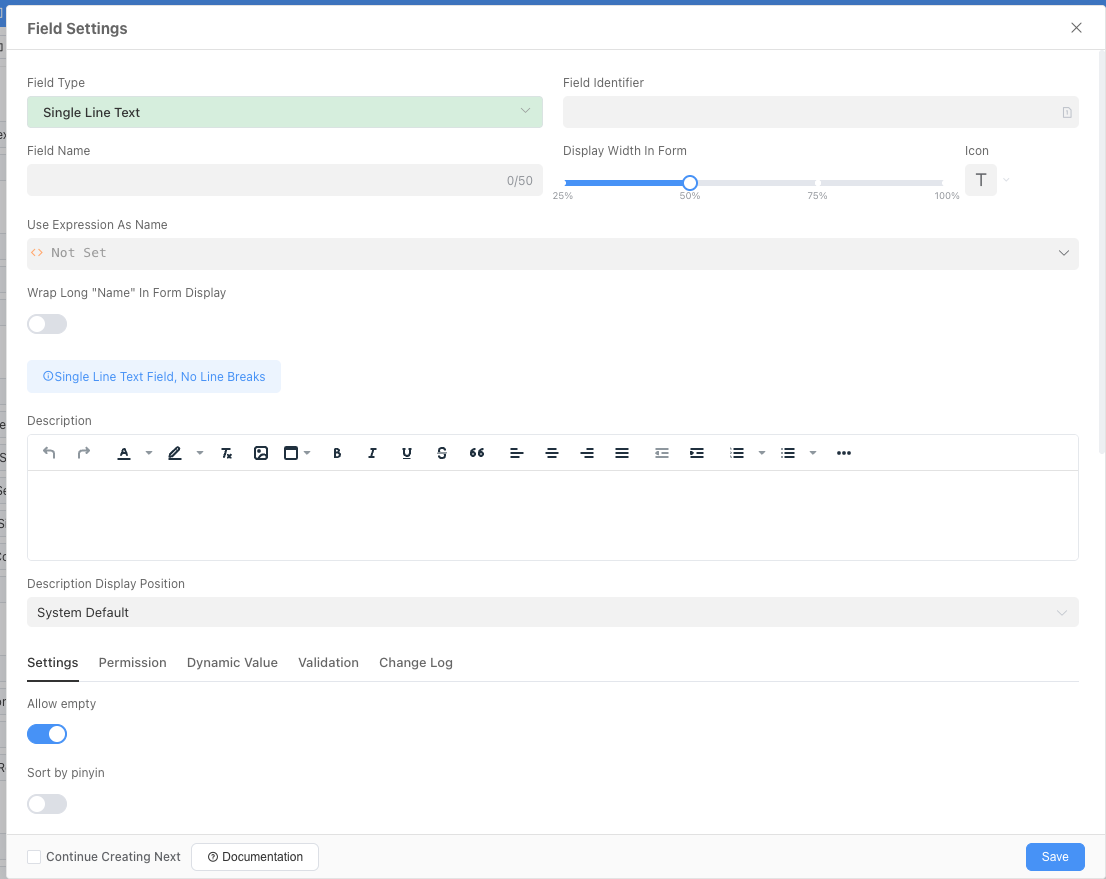Check the Continue Creating Next checkbox

[34, 857]
